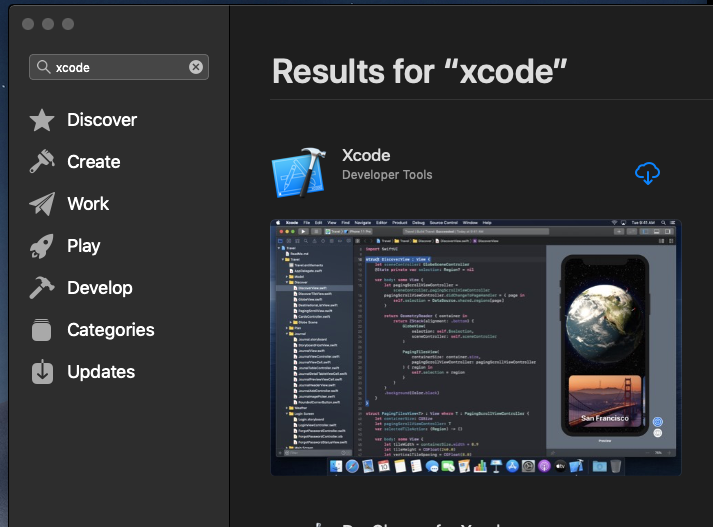Open the Play section
Screen dimensions: 713x527
tap(84, 246)
